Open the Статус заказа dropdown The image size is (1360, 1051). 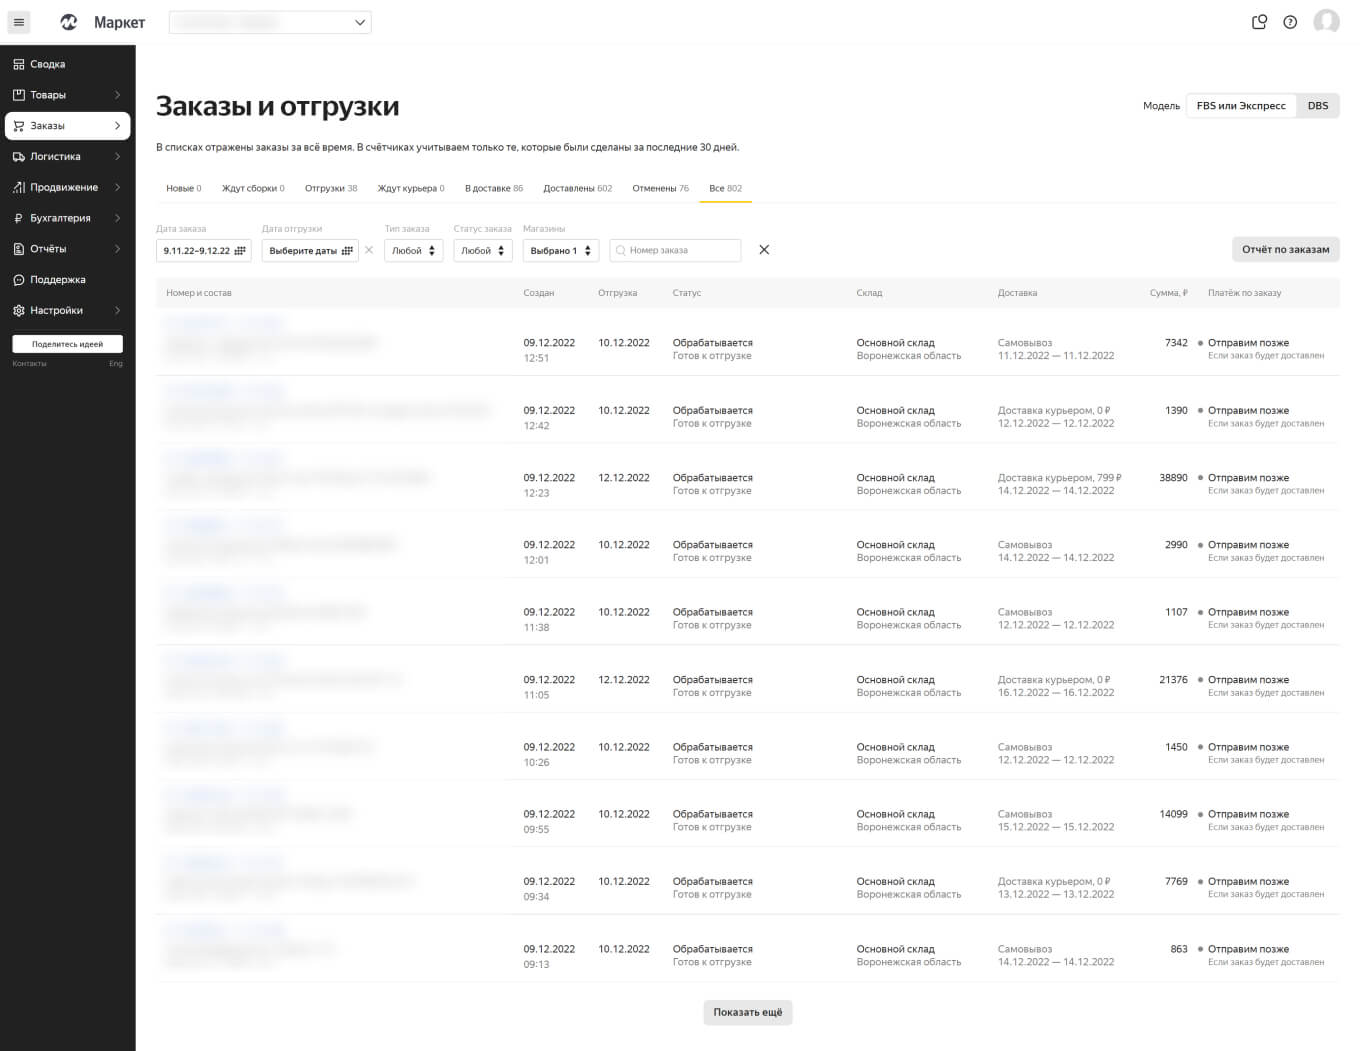tap(483, 251)
